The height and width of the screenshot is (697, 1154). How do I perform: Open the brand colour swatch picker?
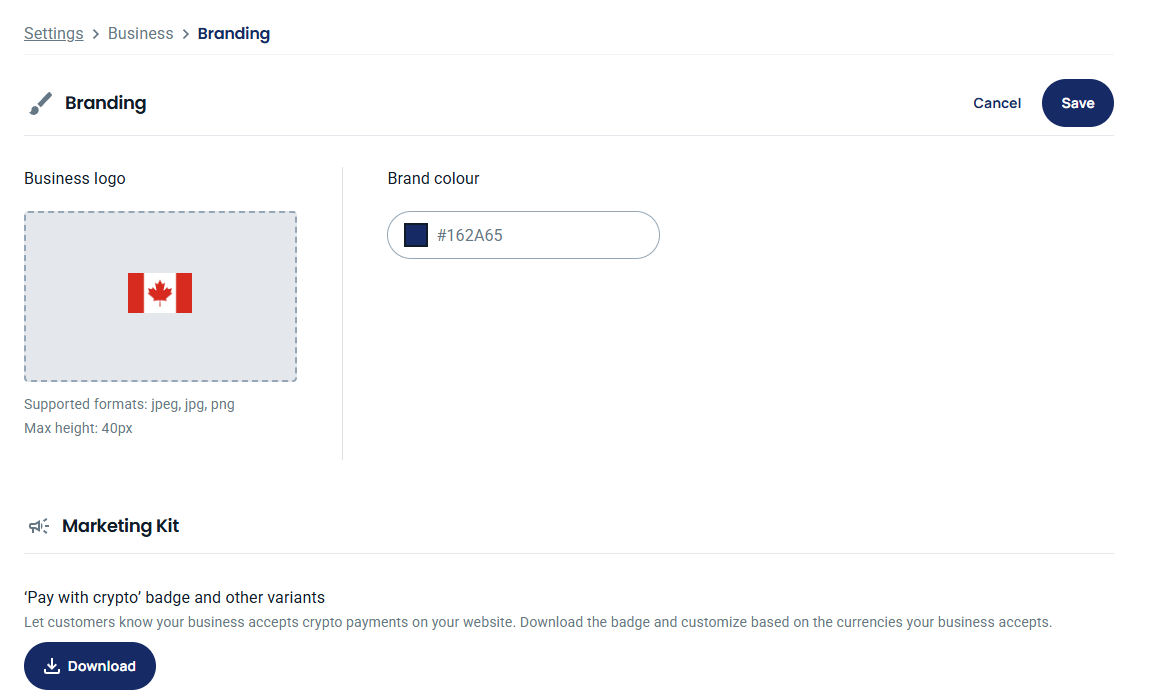click(416, 235)
